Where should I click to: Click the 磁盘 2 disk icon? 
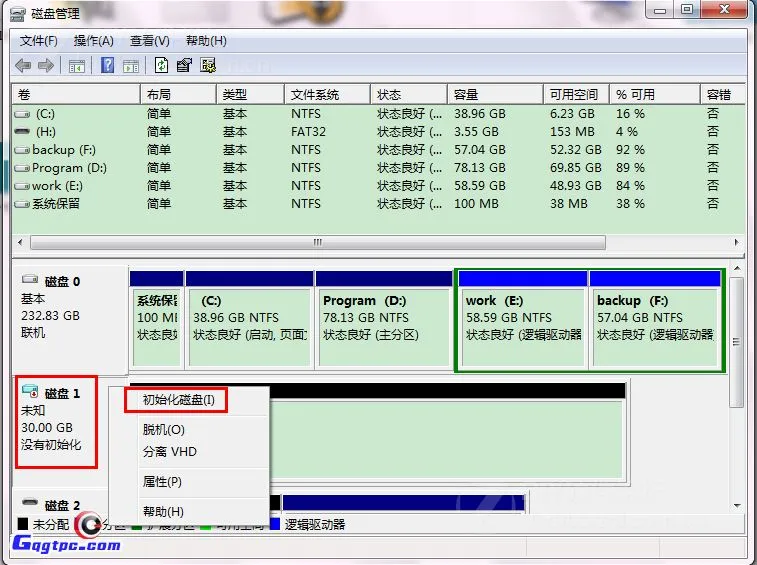click(x=30, y=502)
